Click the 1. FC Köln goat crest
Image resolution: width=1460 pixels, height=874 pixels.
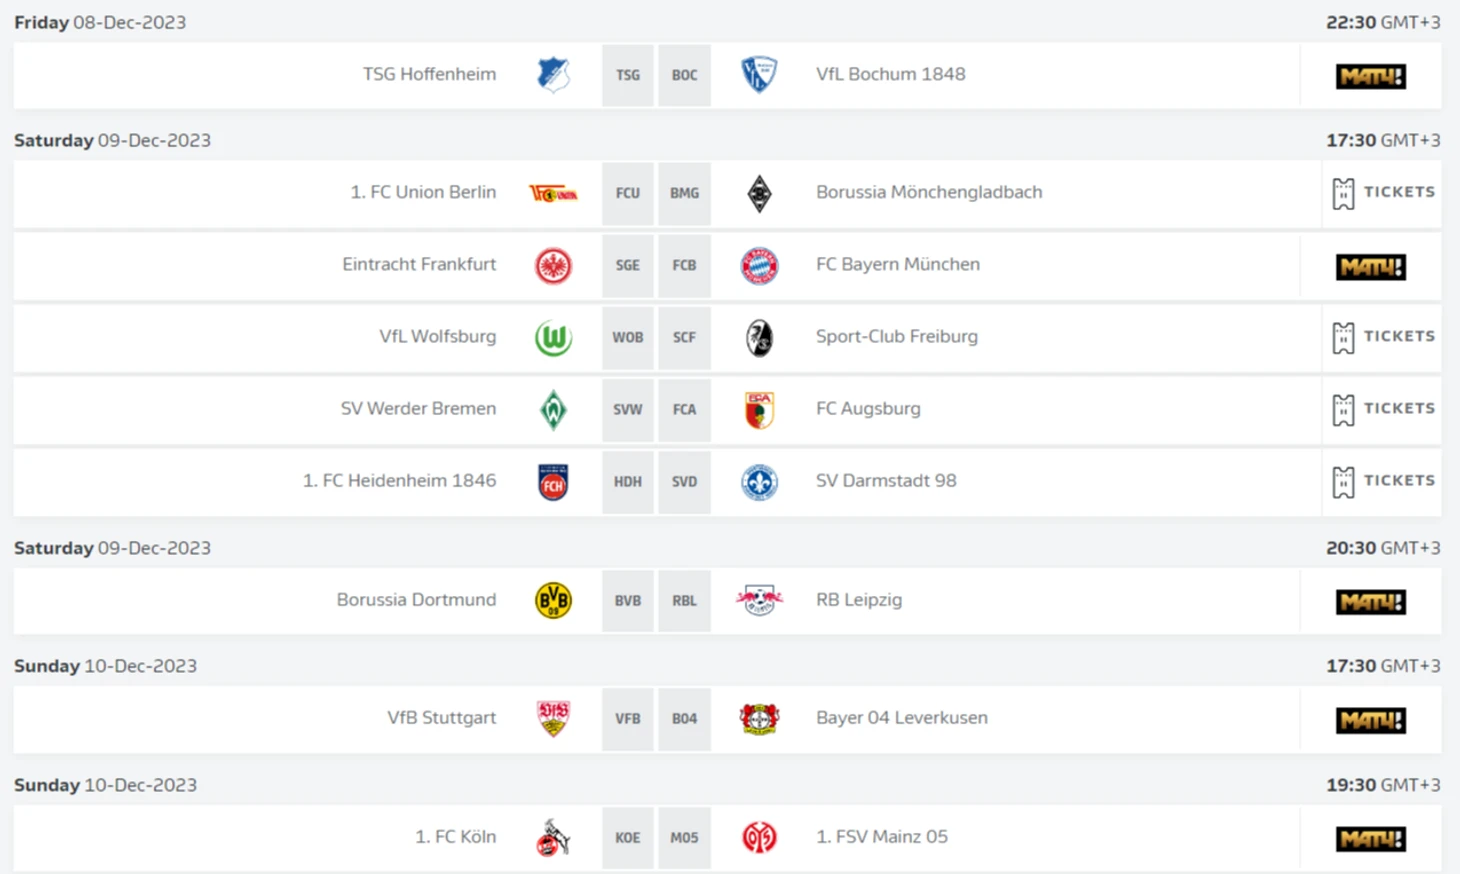(x=553, y=837)
